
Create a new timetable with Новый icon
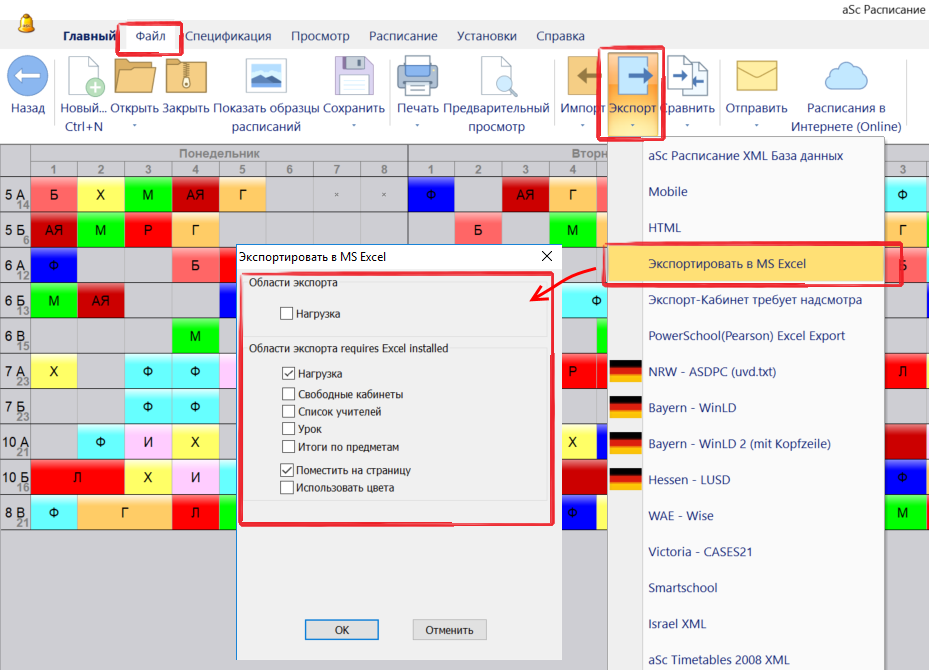[84, 77]
